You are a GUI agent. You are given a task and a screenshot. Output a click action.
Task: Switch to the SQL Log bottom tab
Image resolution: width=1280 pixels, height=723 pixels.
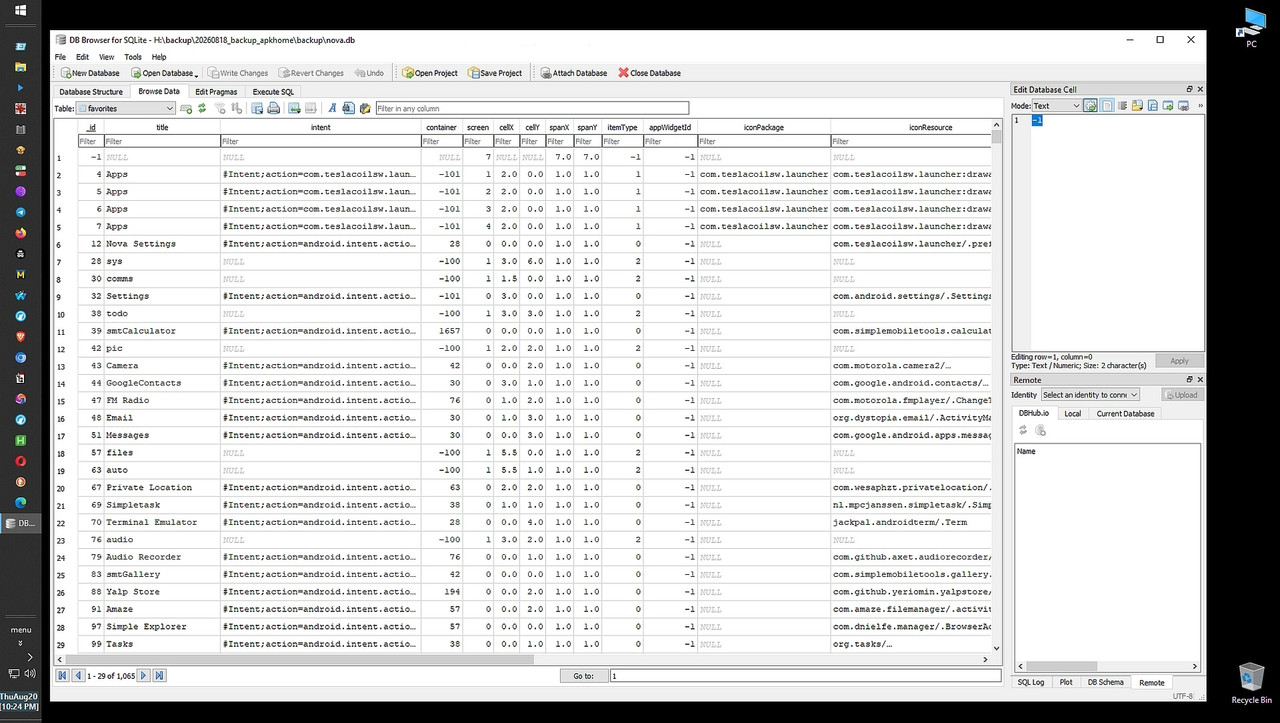1031,682
